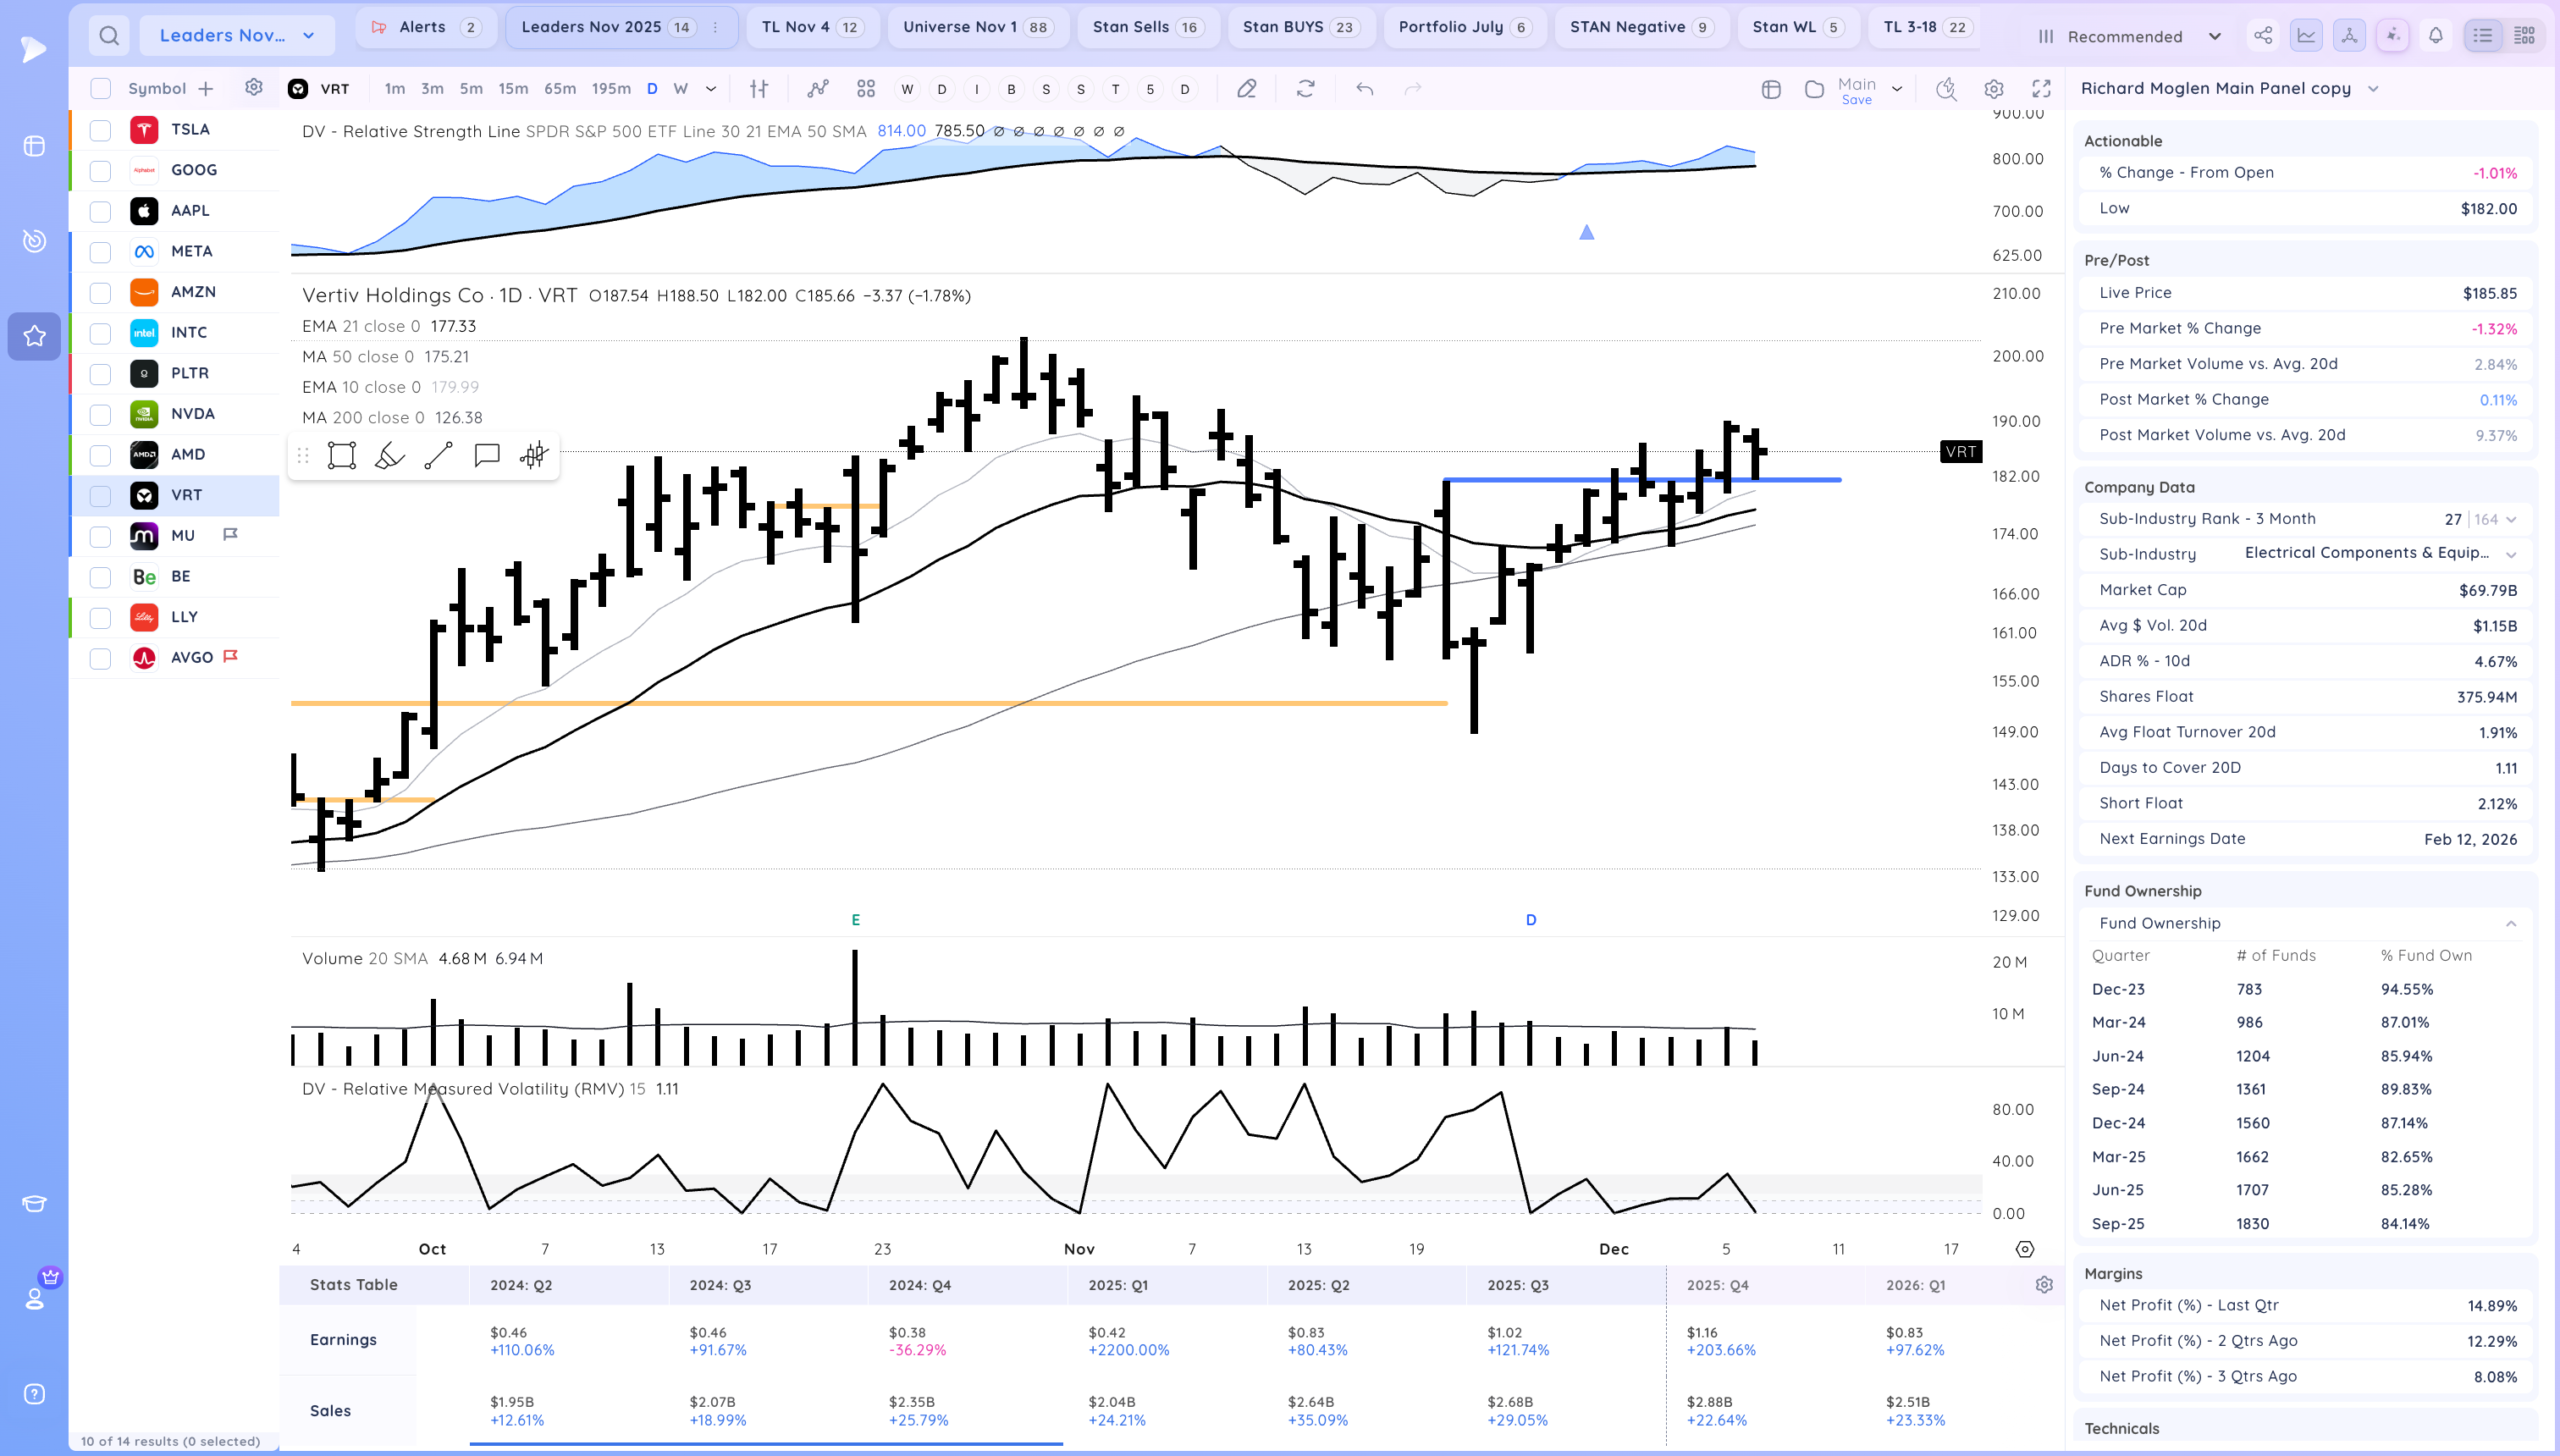Click the bar chart type icon
Image resolution: width=2560 pixels, height=1456 pixels.
pyautogui.click(x=759, y=89)
